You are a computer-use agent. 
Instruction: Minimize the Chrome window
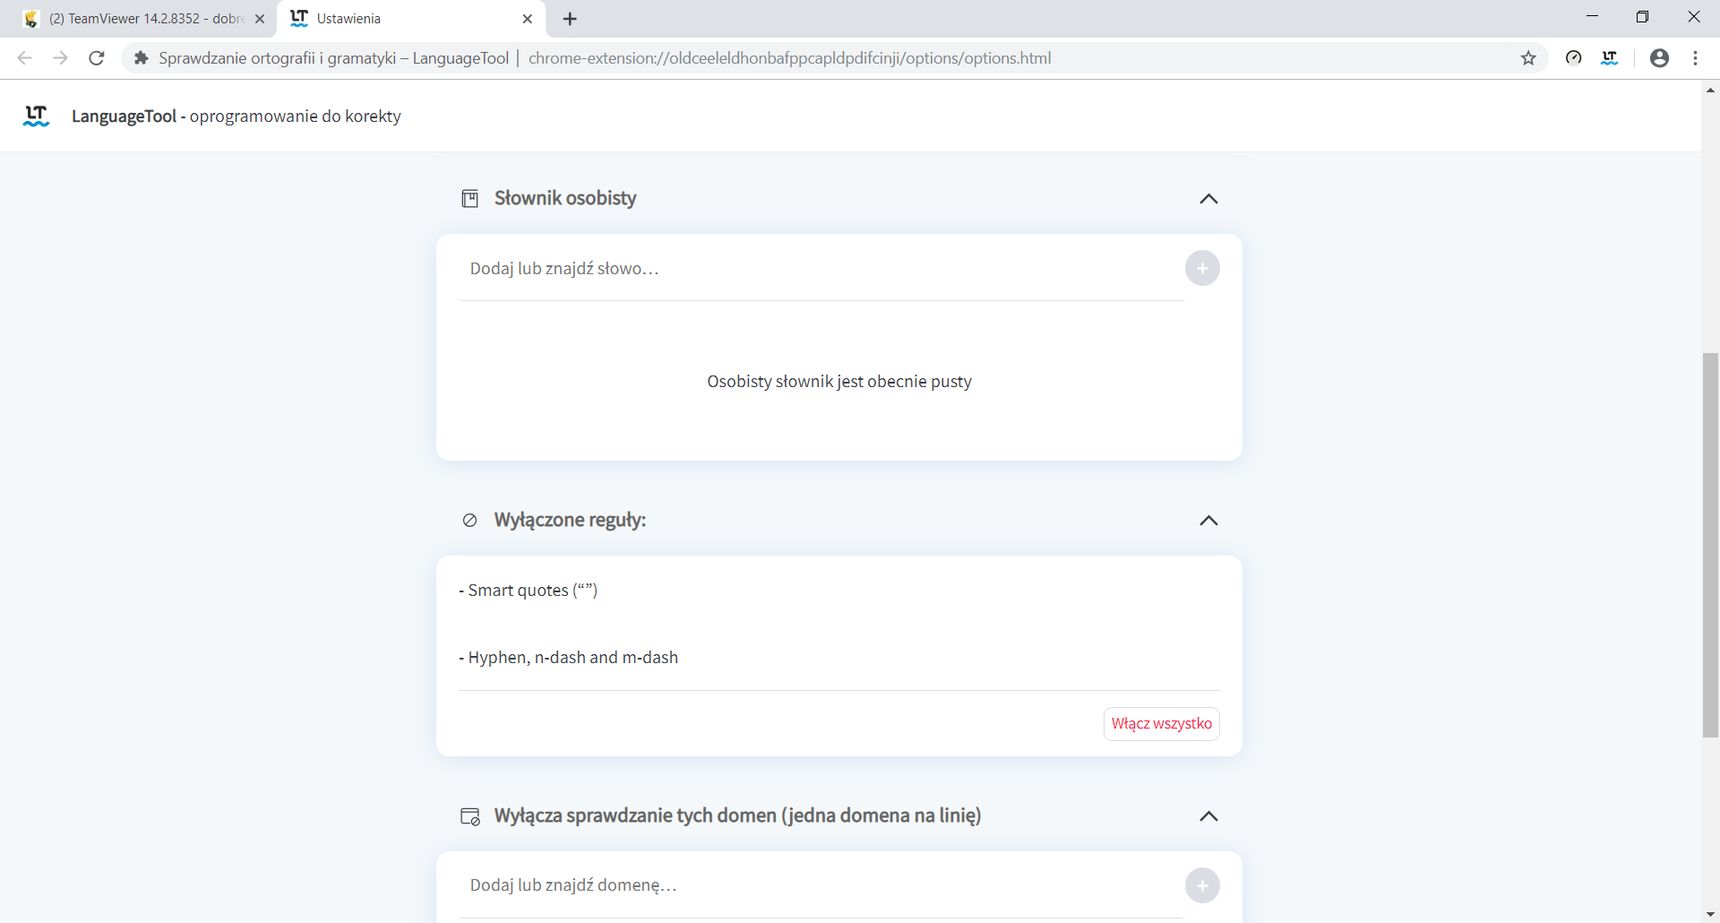pyautogui.click(x=1592, y=17)
